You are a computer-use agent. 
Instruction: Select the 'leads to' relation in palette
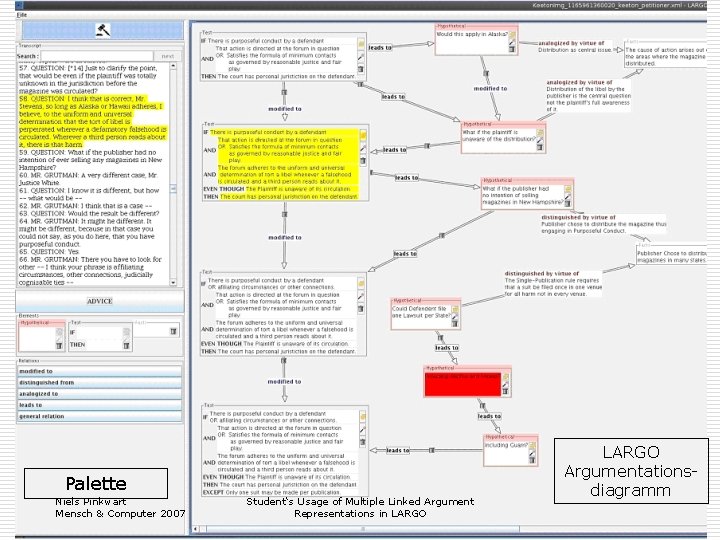tap(100, 405)
